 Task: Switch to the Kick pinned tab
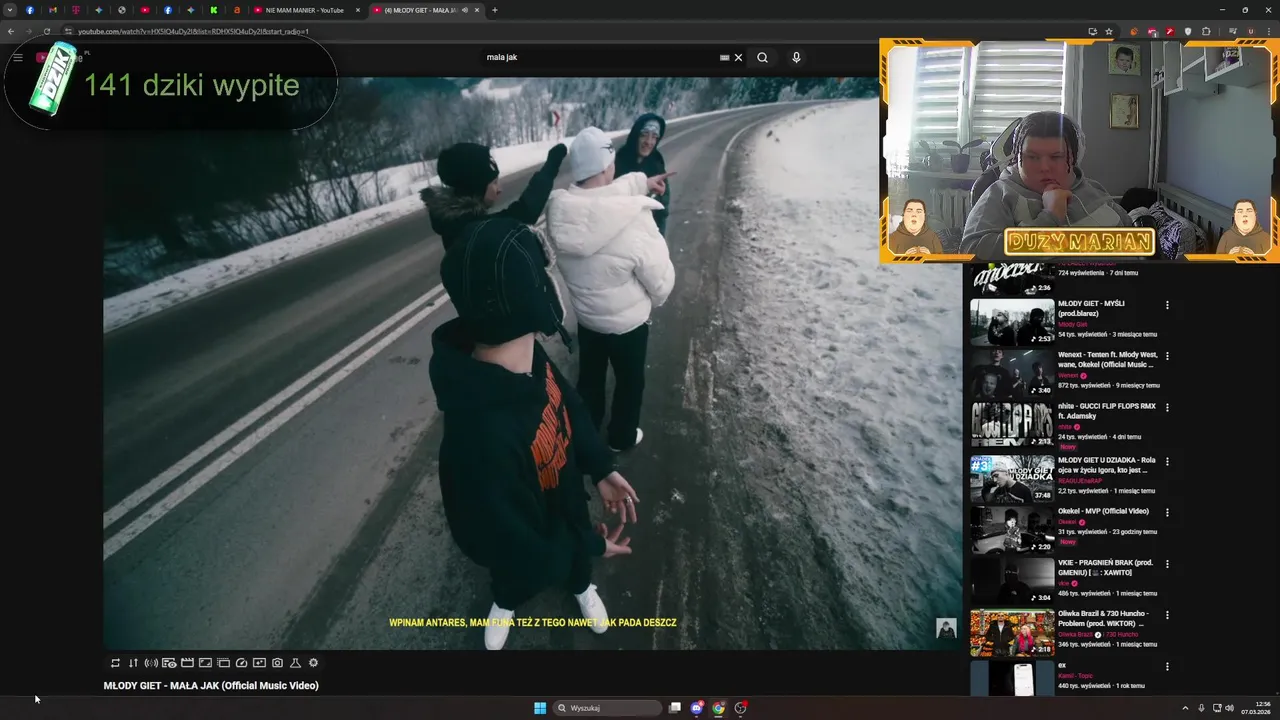point(214,10)
